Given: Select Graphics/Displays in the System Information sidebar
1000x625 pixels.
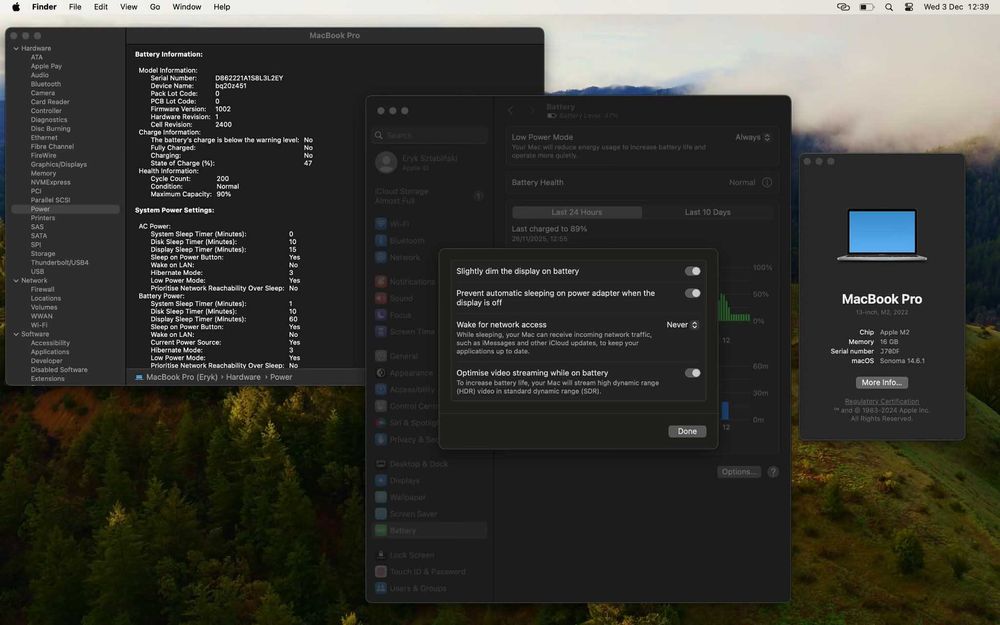Looking at the screenshot, I should [59, 165].
